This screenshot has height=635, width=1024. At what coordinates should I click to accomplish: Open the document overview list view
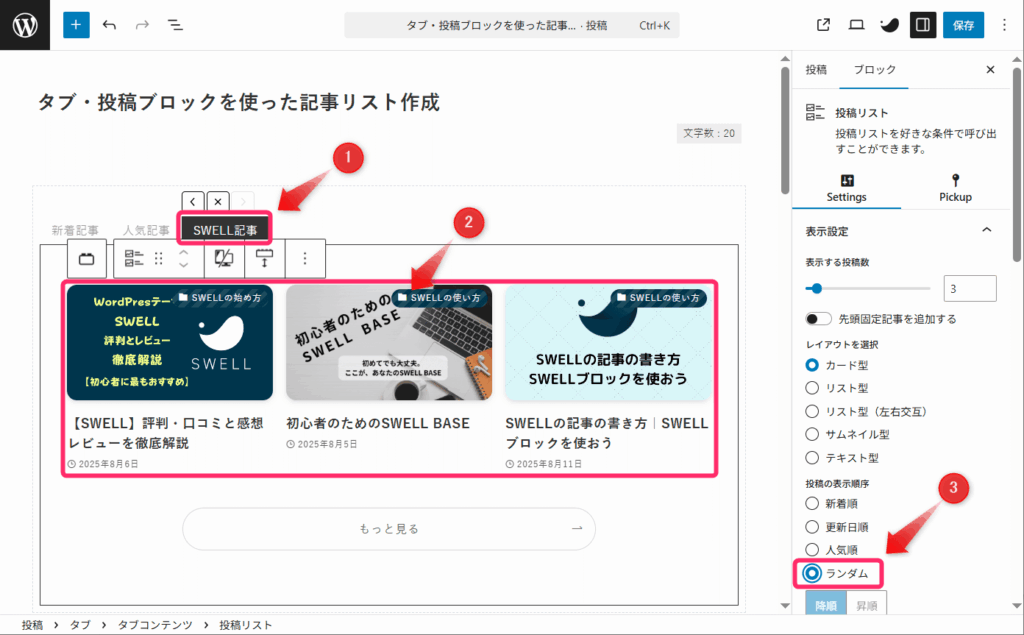pyautogui.click(x=175, y=25)
